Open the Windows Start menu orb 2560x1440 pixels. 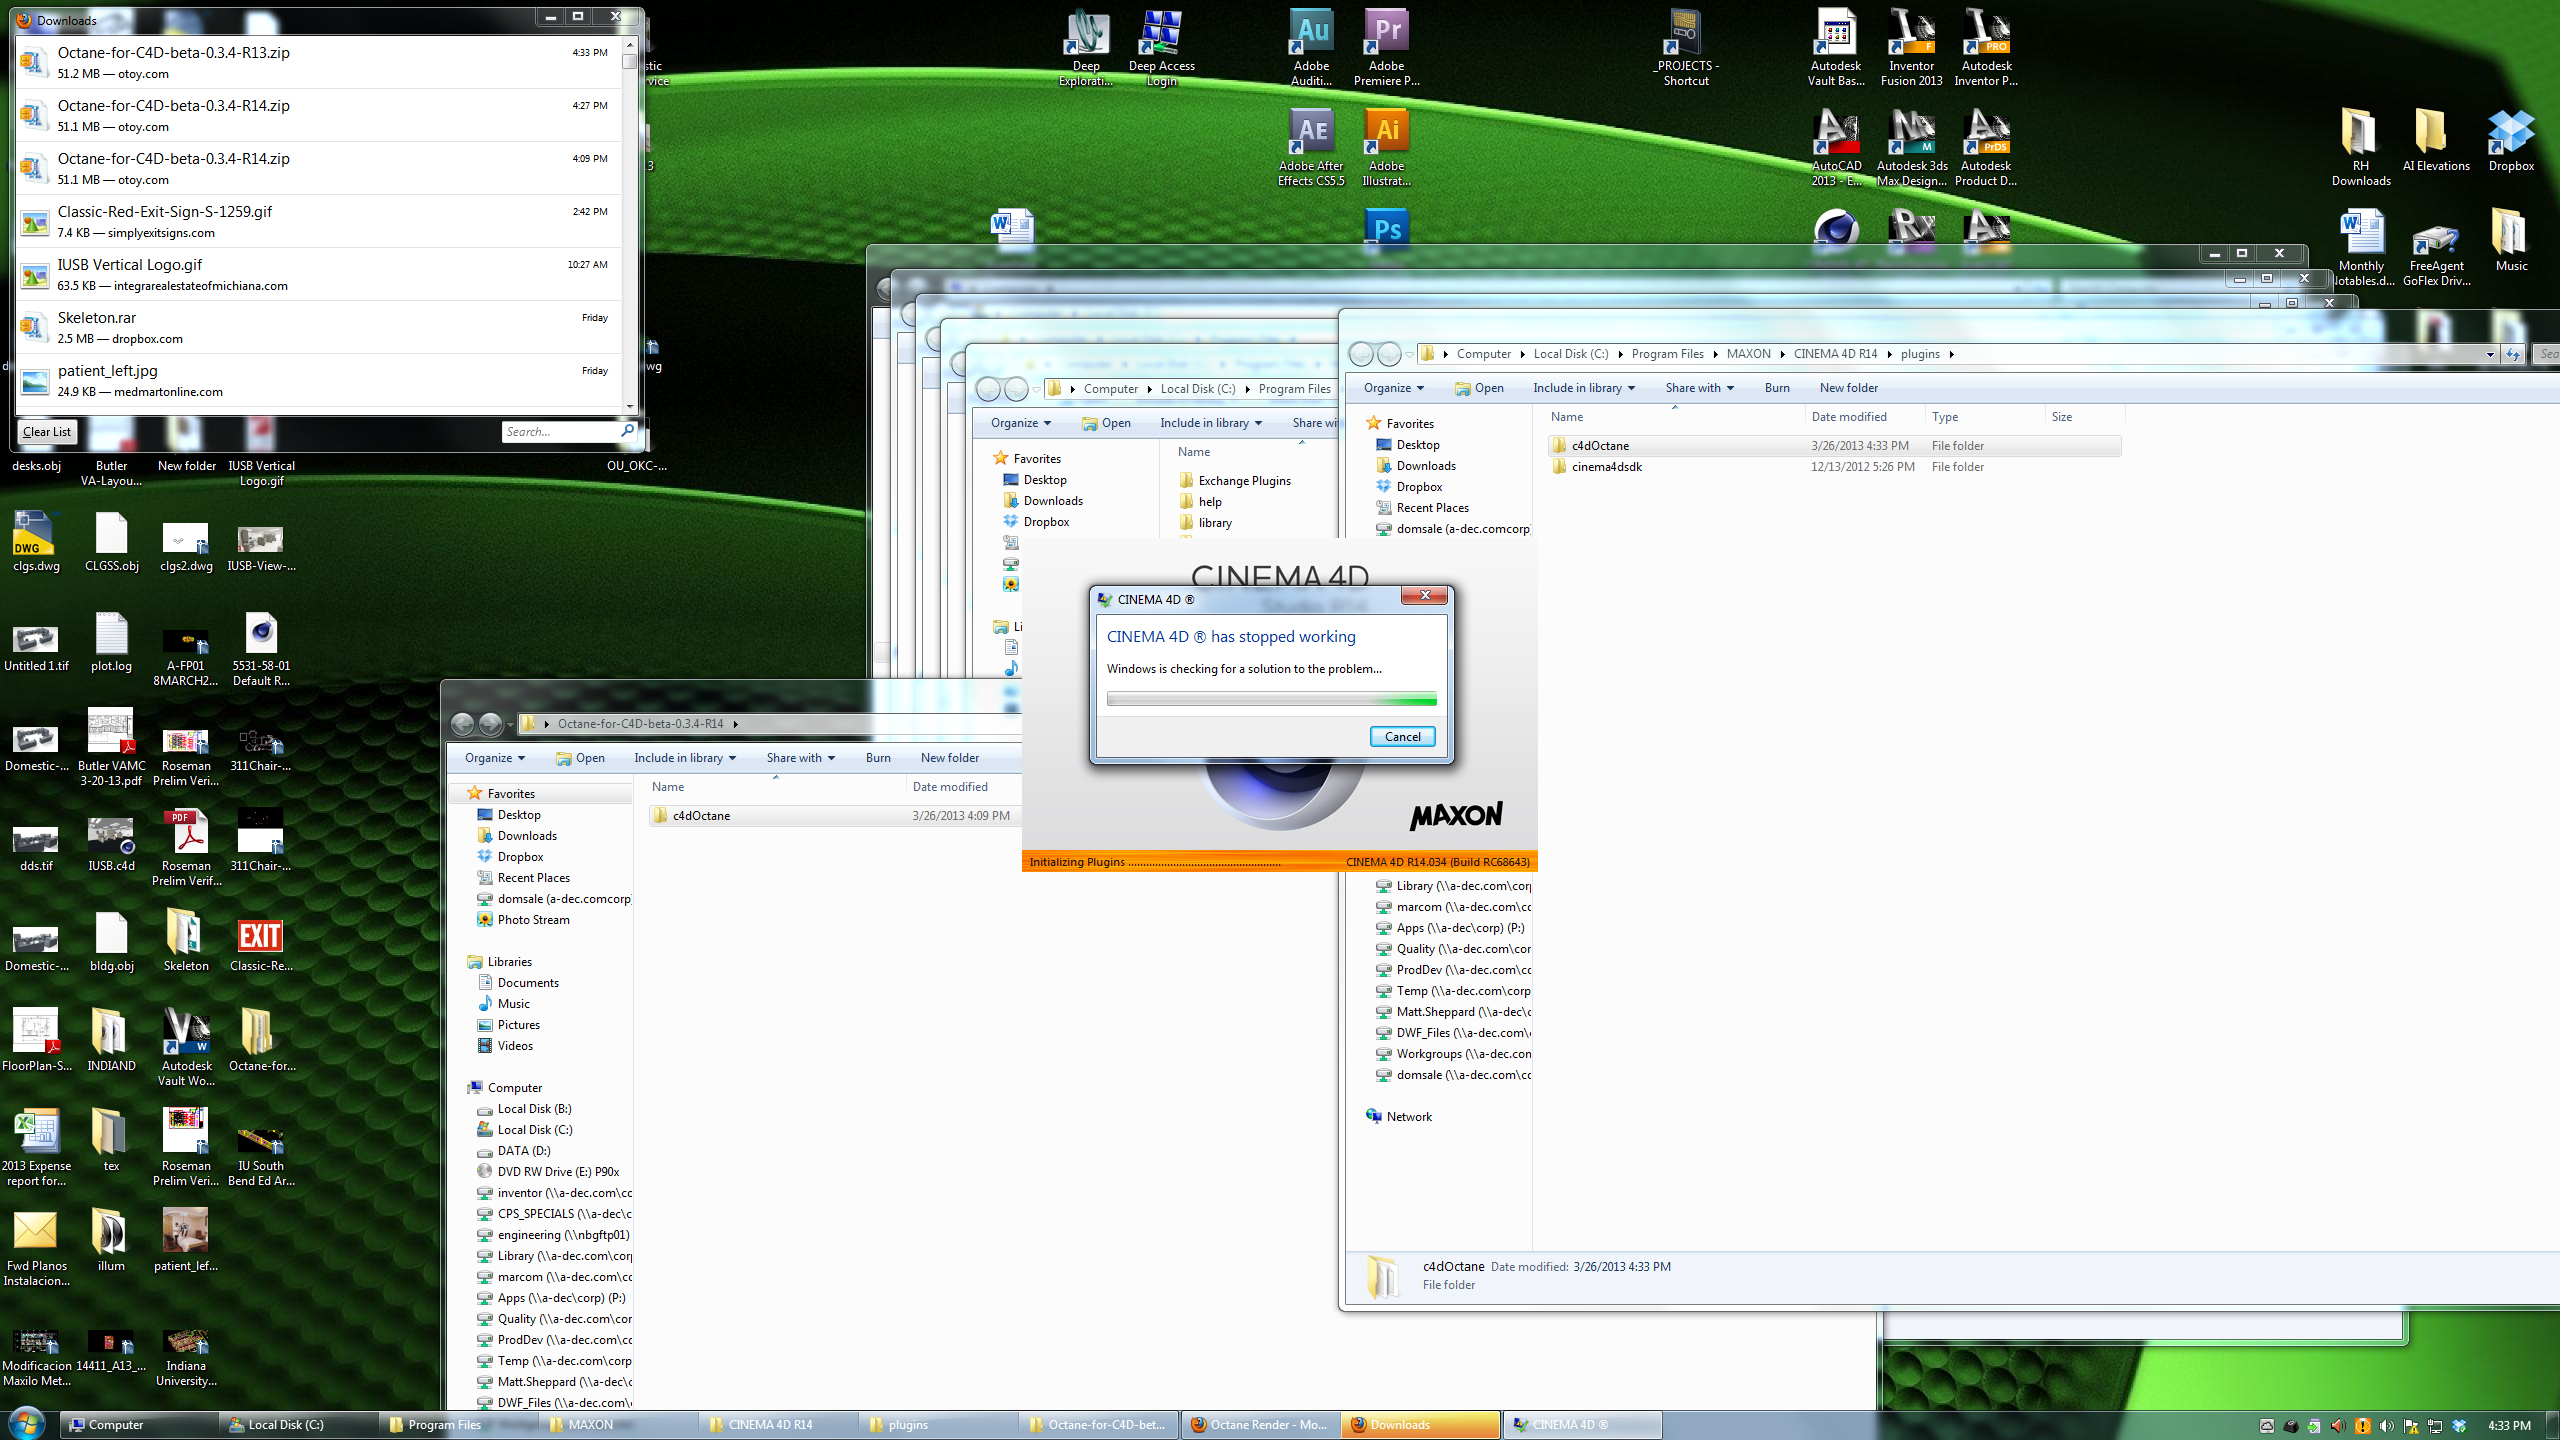tap(27, 1423)
